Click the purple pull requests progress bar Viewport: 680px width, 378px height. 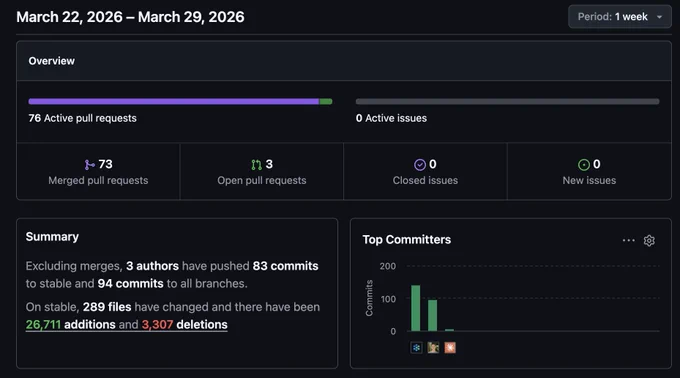coord(174,101)
